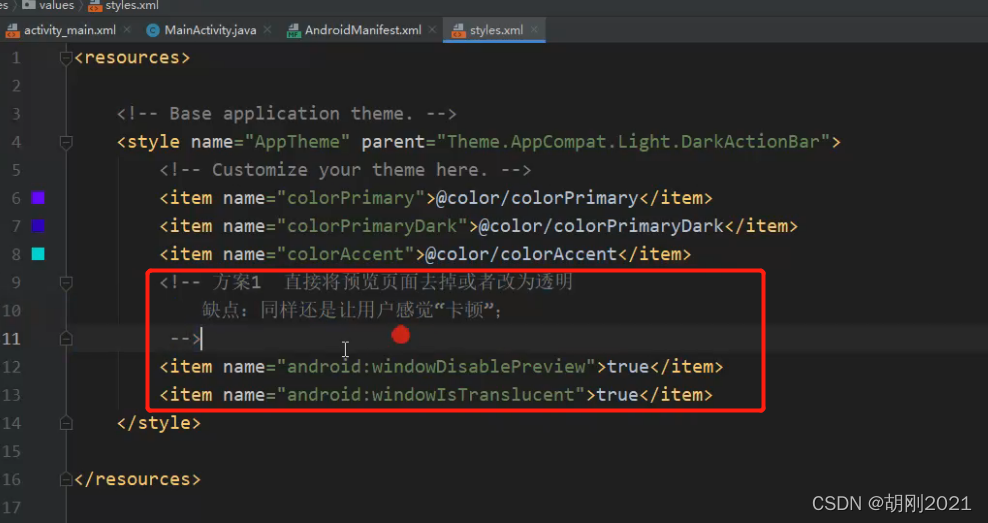Viewport: 988px width, 523px height.
Task: Click the text "AppTheme" on line 4
Action: tap(296, 142)
